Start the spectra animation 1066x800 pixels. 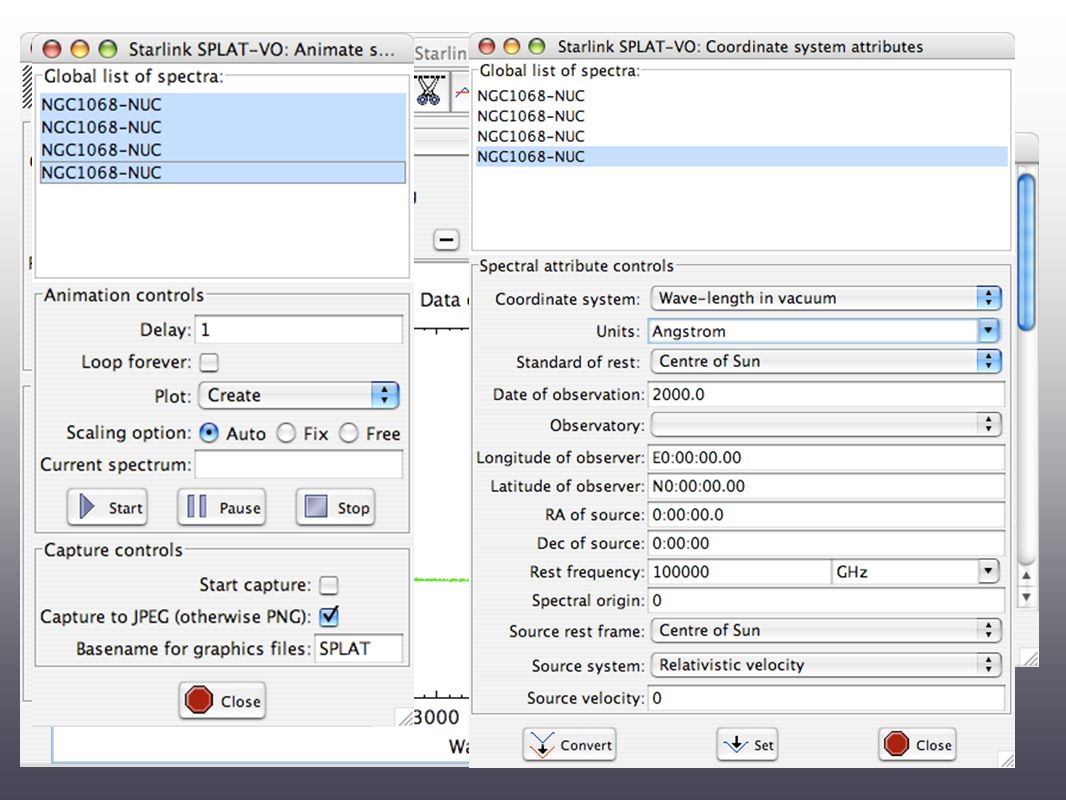click(x=107, y=507)
